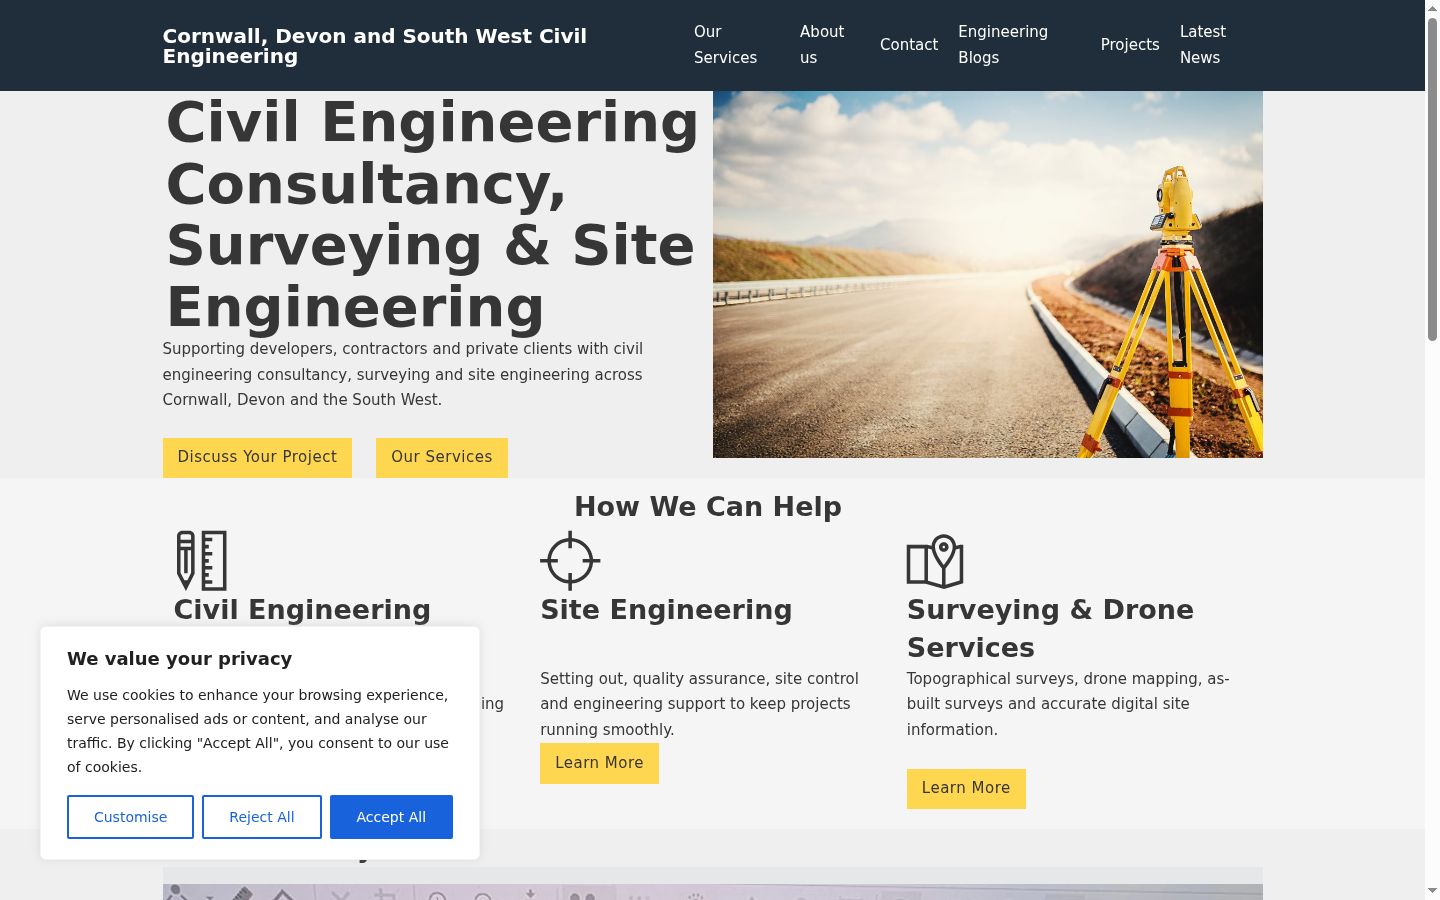Click the scrollbar down arrow
This screenshot has width=1440, height=900.
coord(1432,890)
